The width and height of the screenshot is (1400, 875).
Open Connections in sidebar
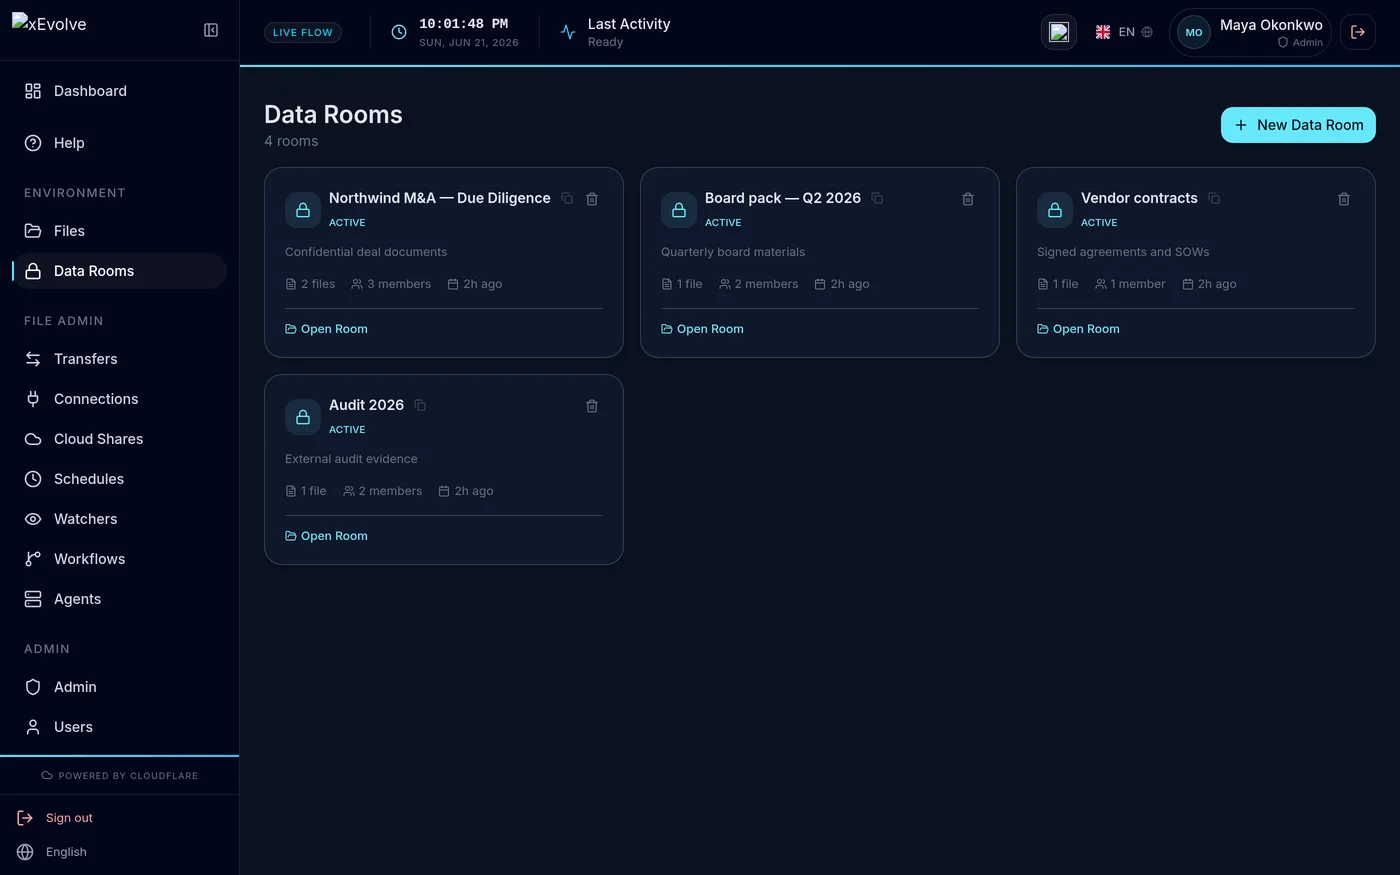pyautogui.click(x=119, y=399)
